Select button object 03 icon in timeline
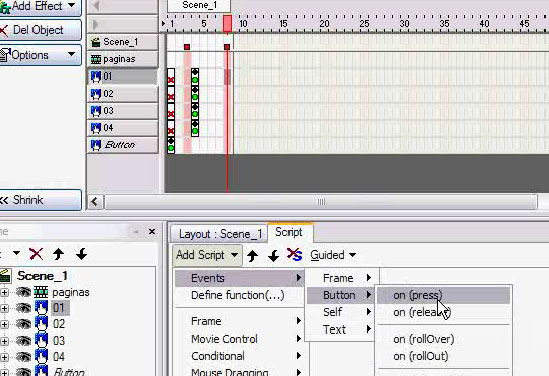The height and width of the screenshot is (376, 549). pos(96,111)
